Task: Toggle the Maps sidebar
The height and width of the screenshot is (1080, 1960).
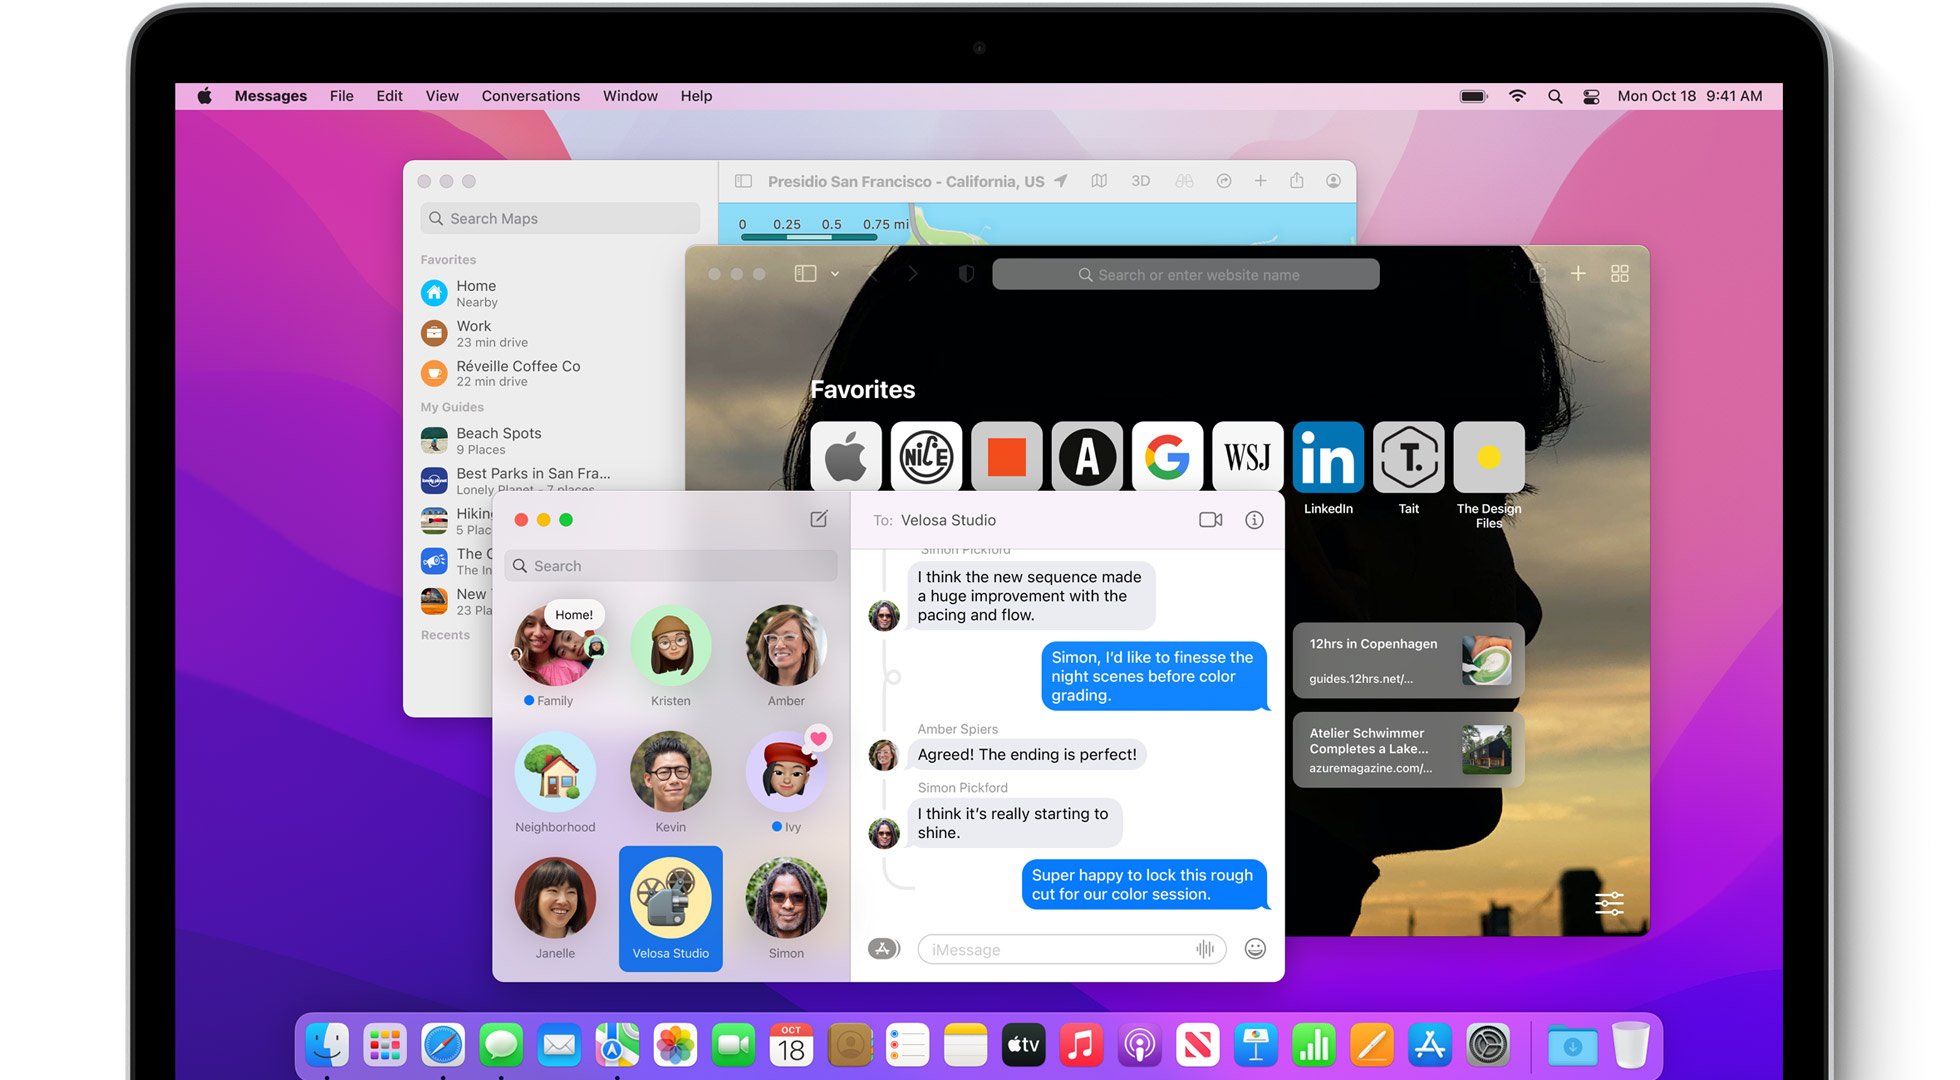Action: pos(743,181)
